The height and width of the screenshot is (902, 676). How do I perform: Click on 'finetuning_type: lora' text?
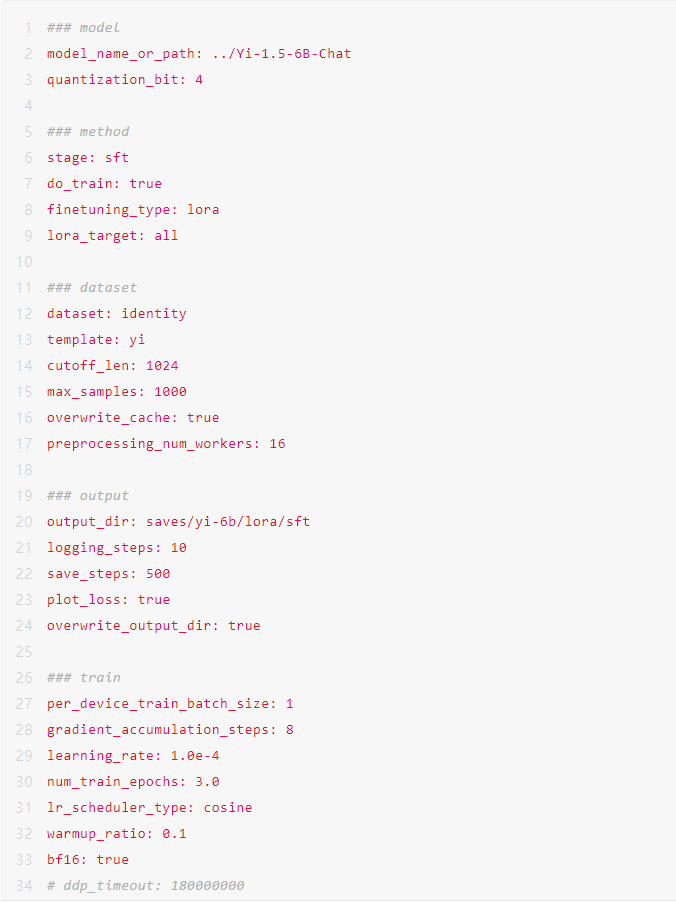133,209
